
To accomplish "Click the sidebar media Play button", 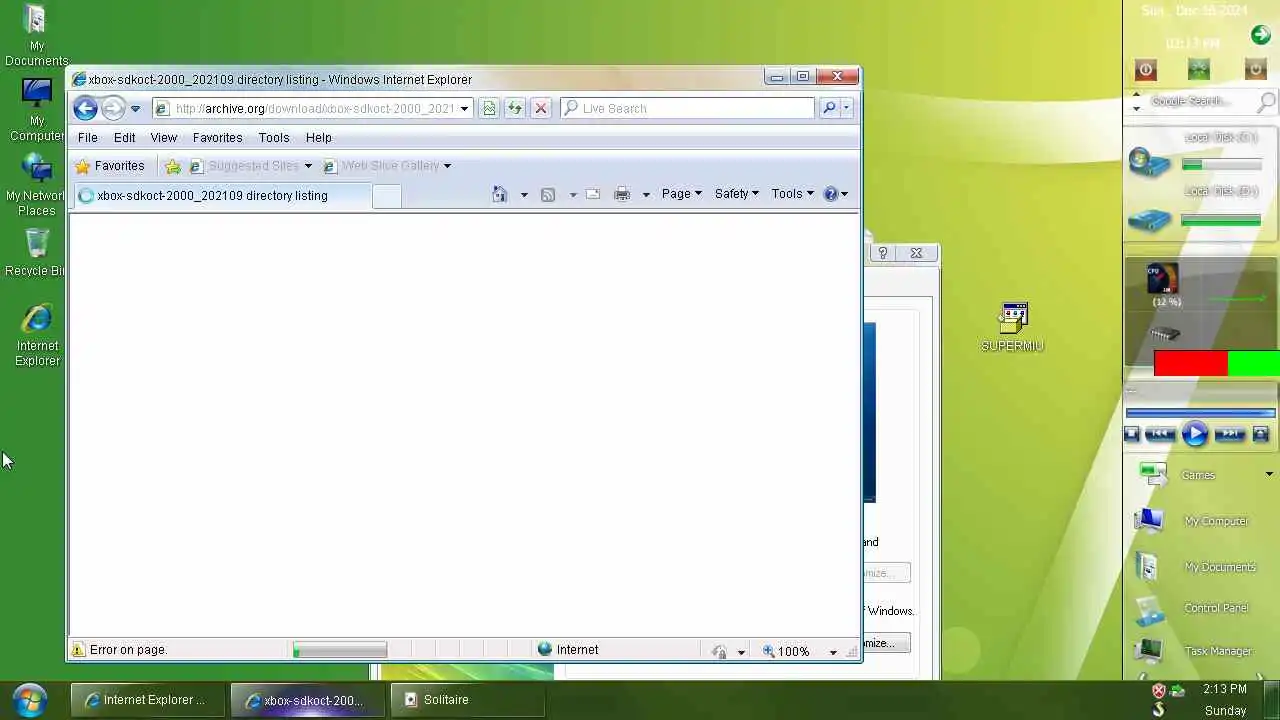I will tap(1194, 433).
